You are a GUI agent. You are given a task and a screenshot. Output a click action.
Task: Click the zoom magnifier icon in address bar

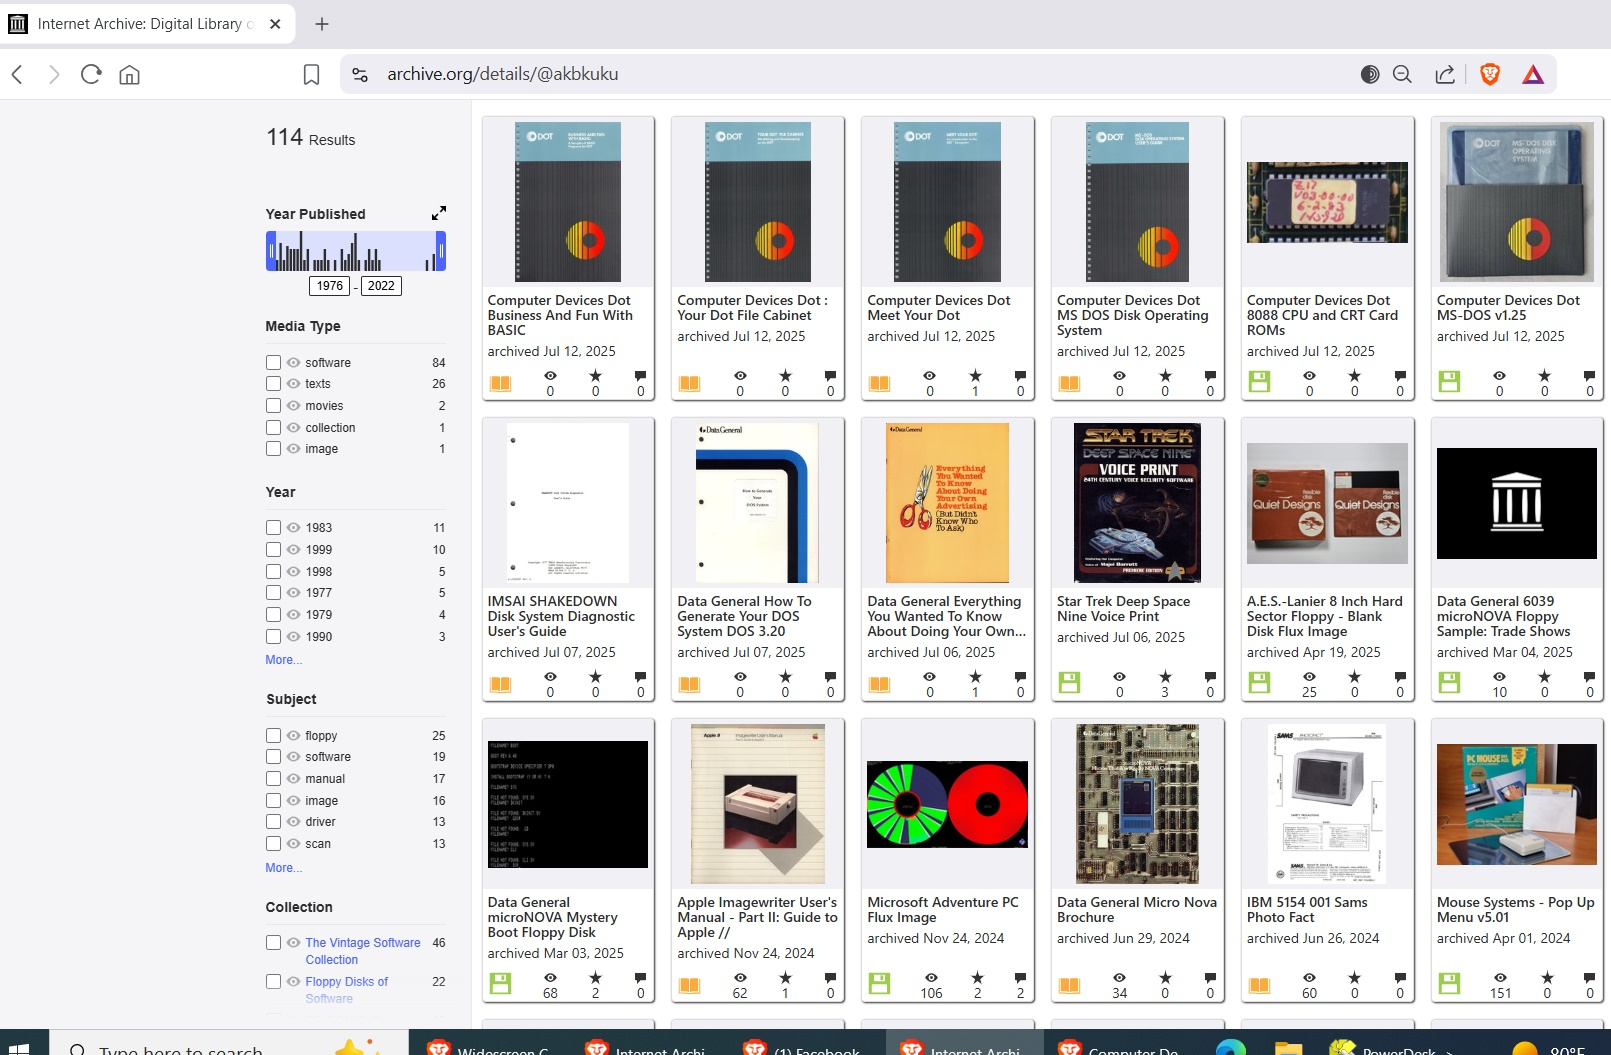point(1402,74)
